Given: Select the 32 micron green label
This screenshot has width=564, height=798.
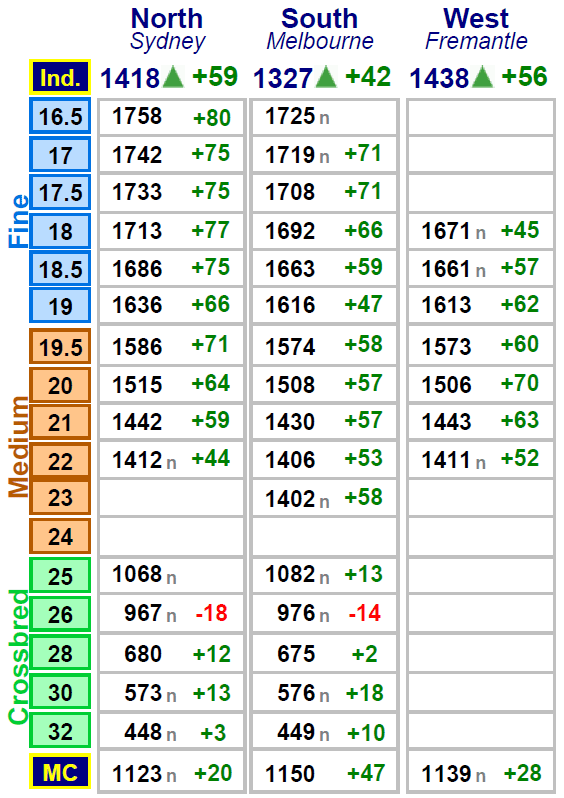Looking at the screenshot, I should coord(60,731).
